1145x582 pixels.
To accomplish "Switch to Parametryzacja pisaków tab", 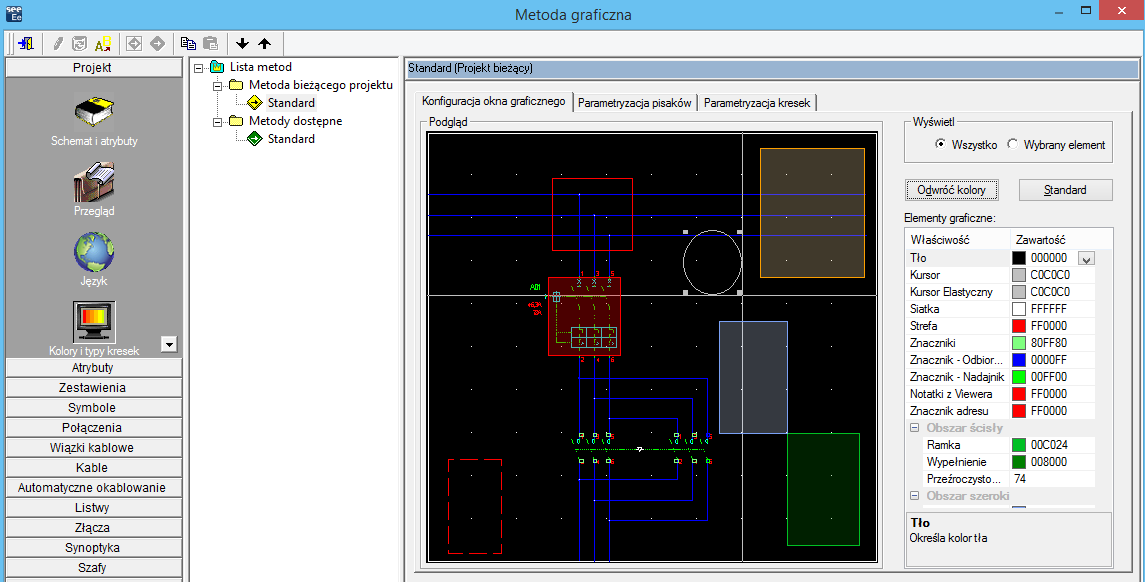I will [635, 103].
